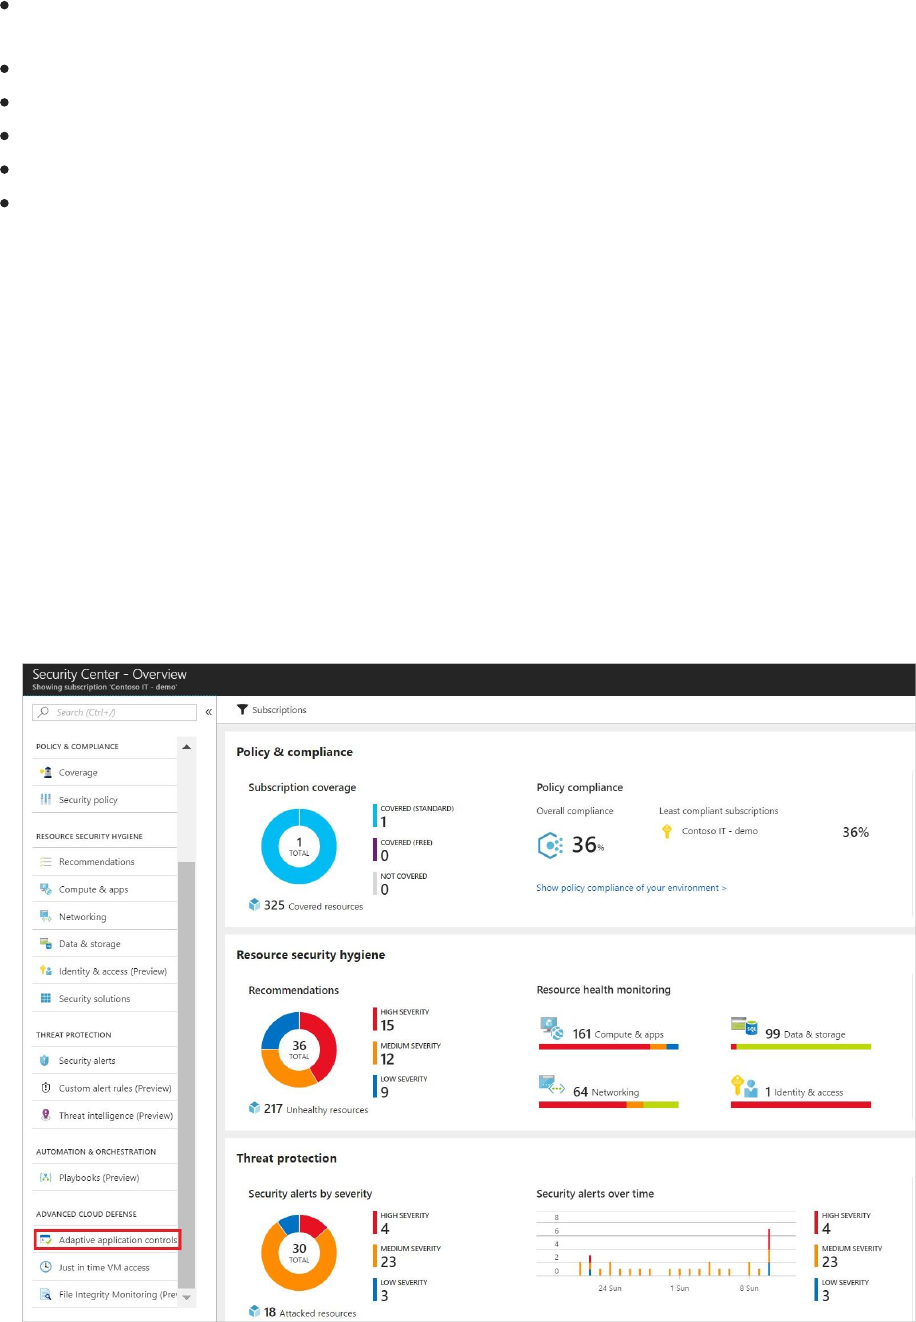
Task: Open the Coverage icon in sidebar
Action: [x=45, y=772]
